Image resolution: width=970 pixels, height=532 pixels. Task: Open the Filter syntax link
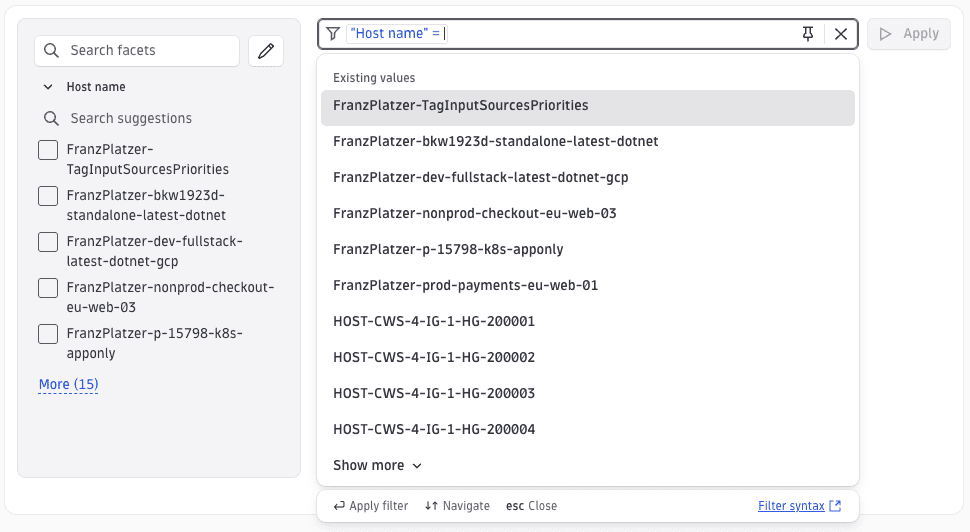791,505
